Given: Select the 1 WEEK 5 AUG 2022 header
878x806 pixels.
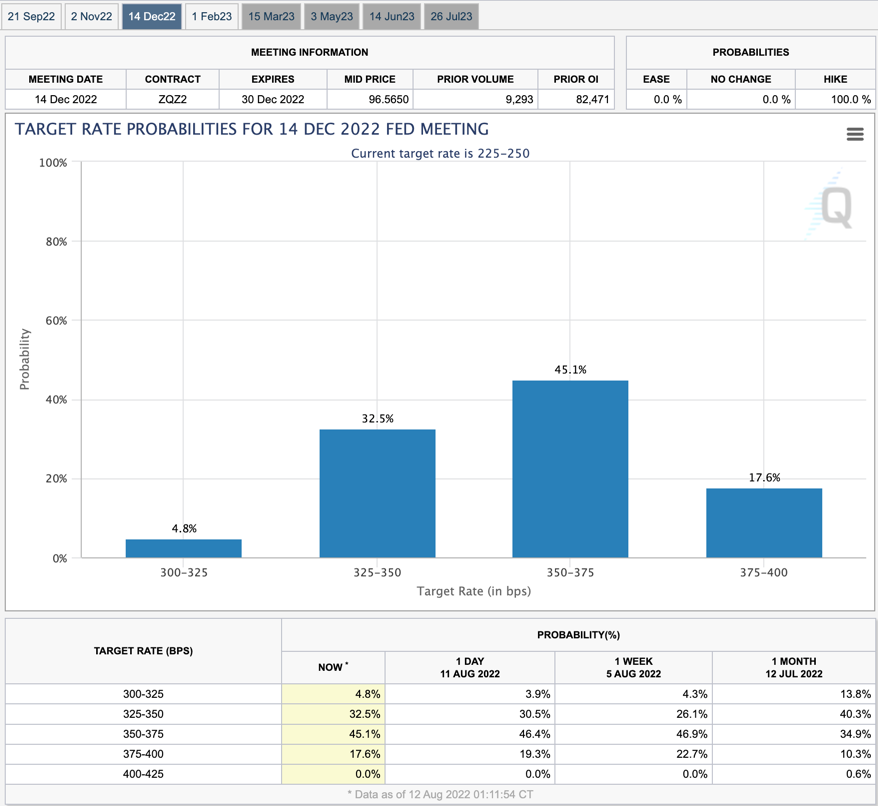Looking at the screenshot, I should (x=633, y=667).
